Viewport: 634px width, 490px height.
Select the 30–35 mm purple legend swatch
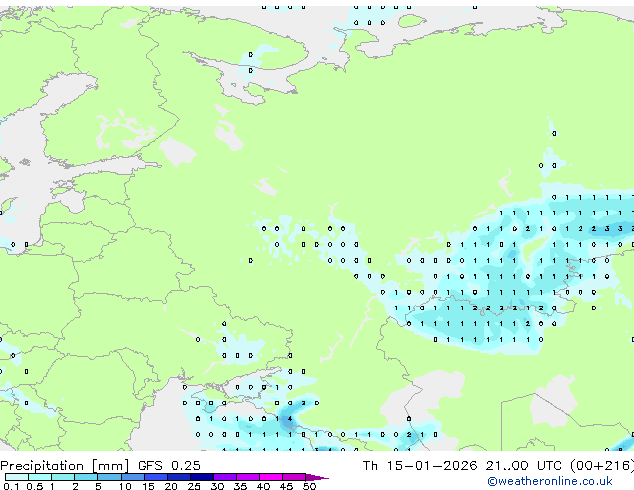pyautogui.click(x=224, y=477)
